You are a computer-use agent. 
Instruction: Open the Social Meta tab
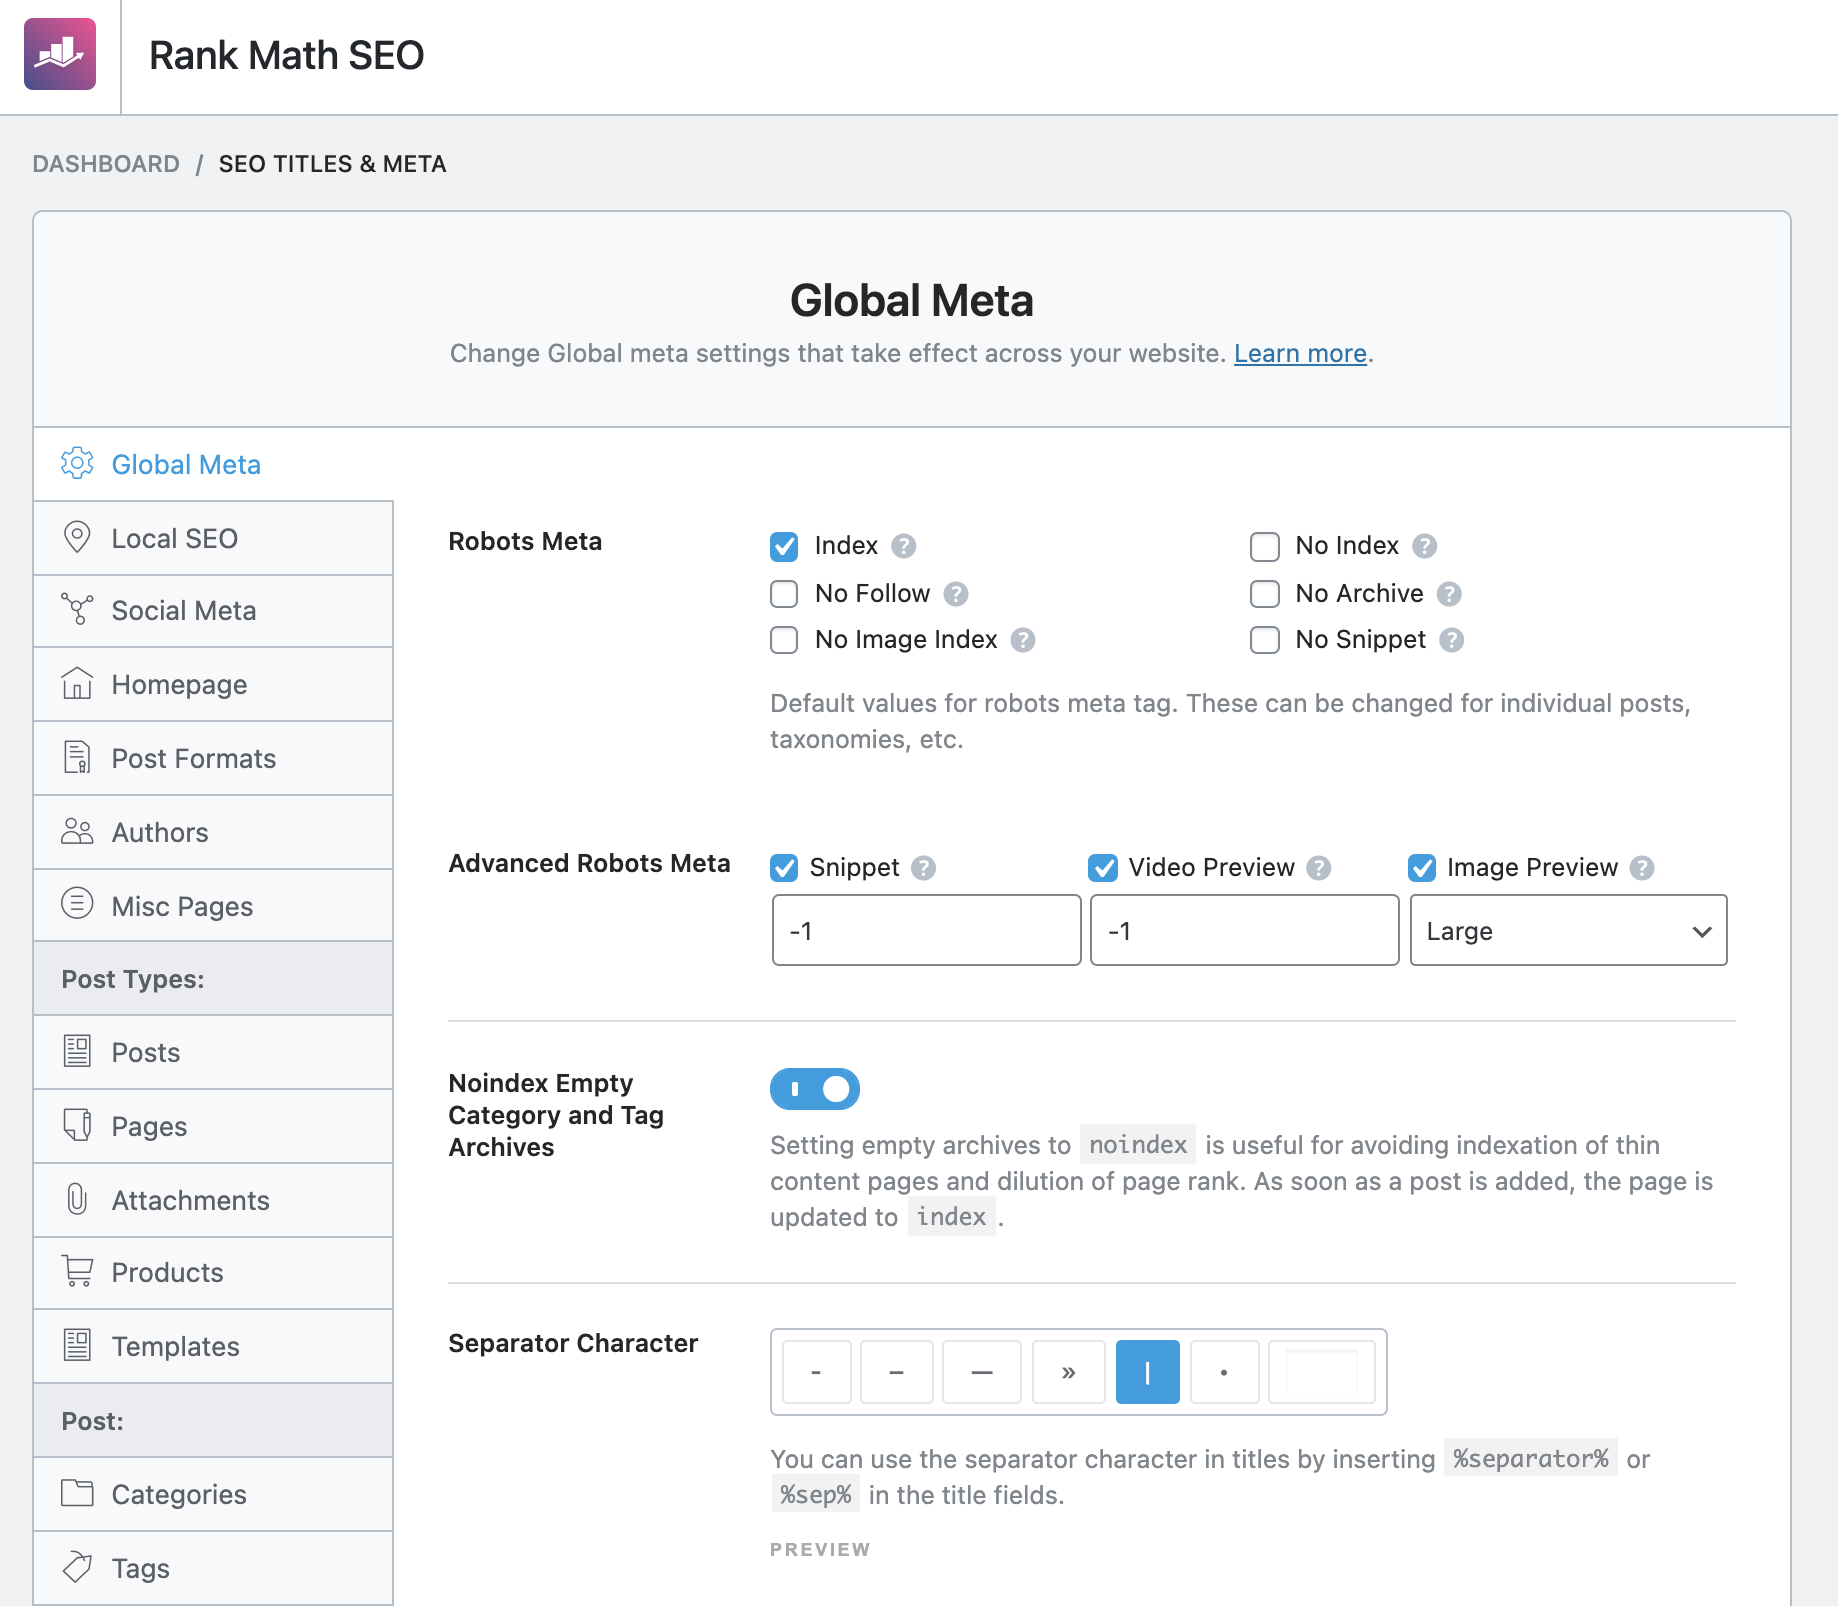pyautogui.click(x=213, y=610)
